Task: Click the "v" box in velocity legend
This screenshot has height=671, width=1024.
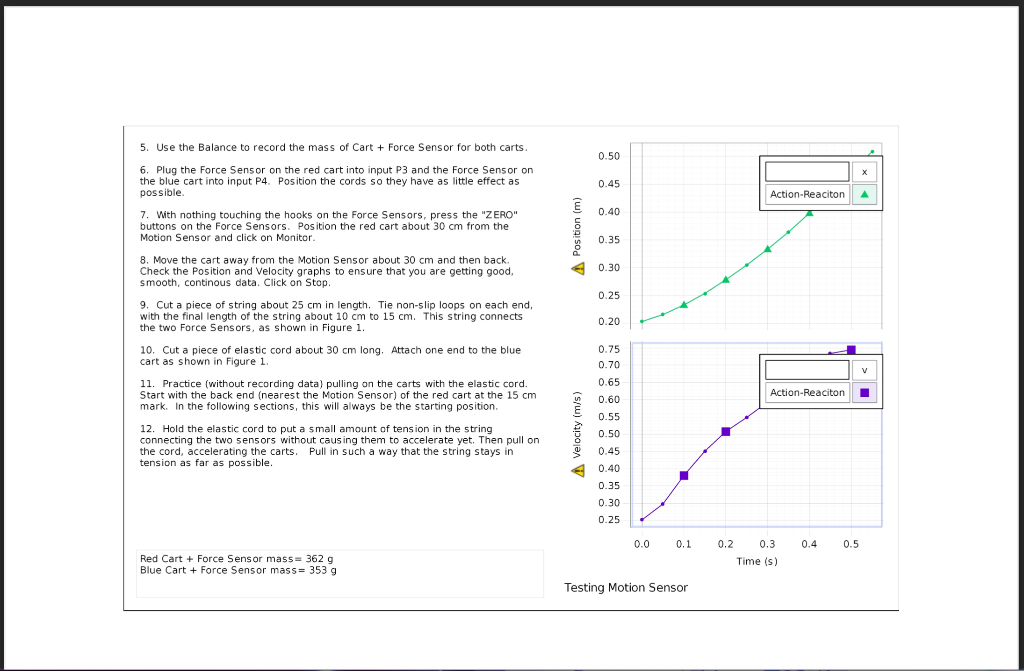Action: 865,370
